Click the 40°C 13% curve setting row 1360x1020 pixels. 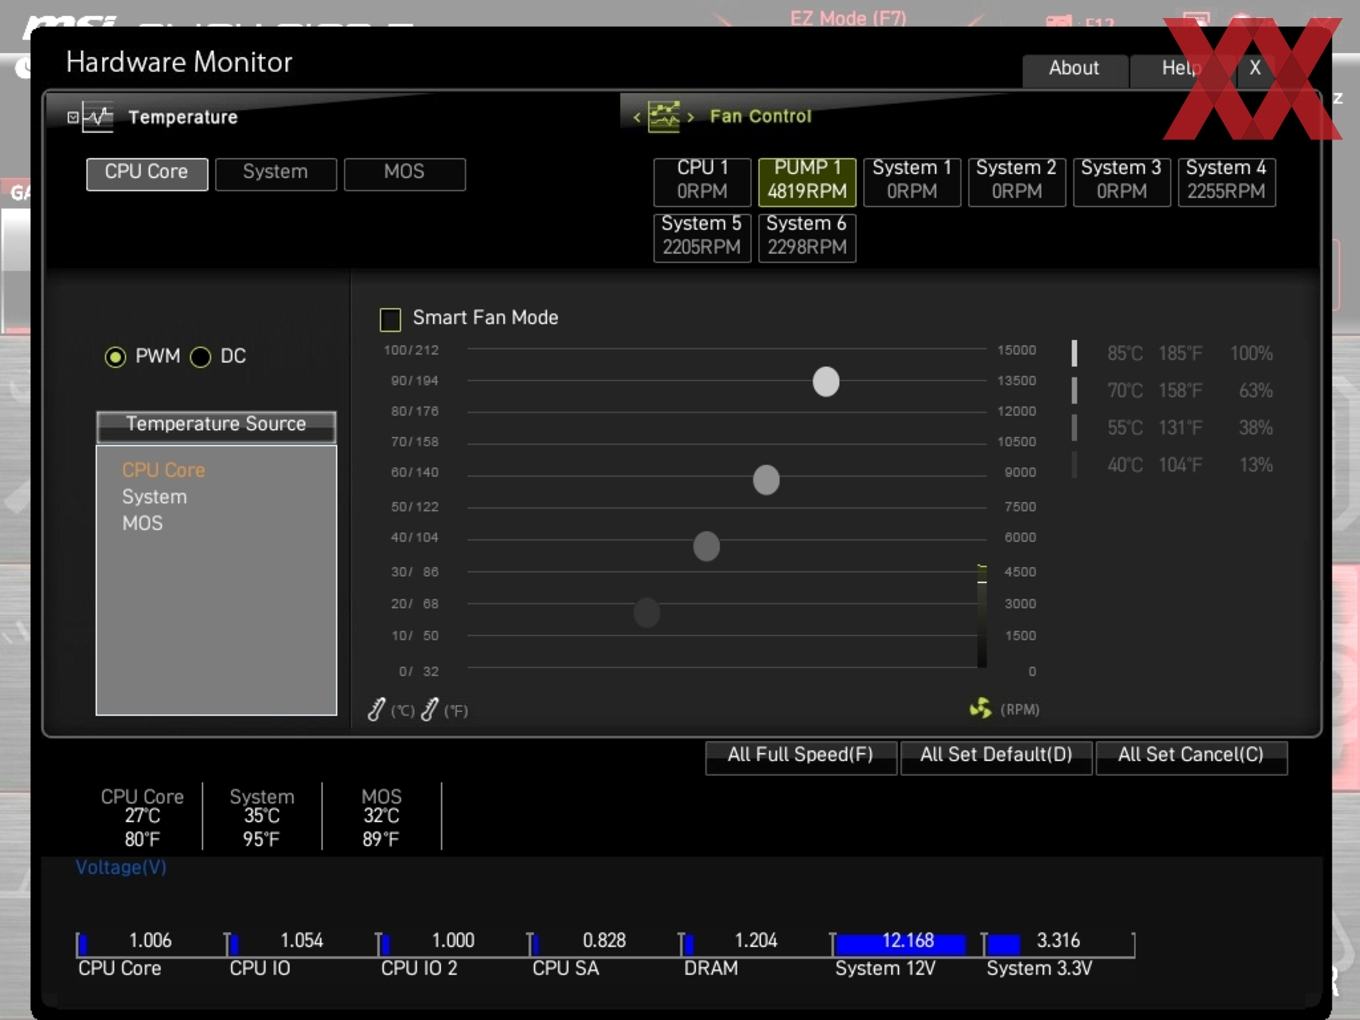[x=1173, y=465]
